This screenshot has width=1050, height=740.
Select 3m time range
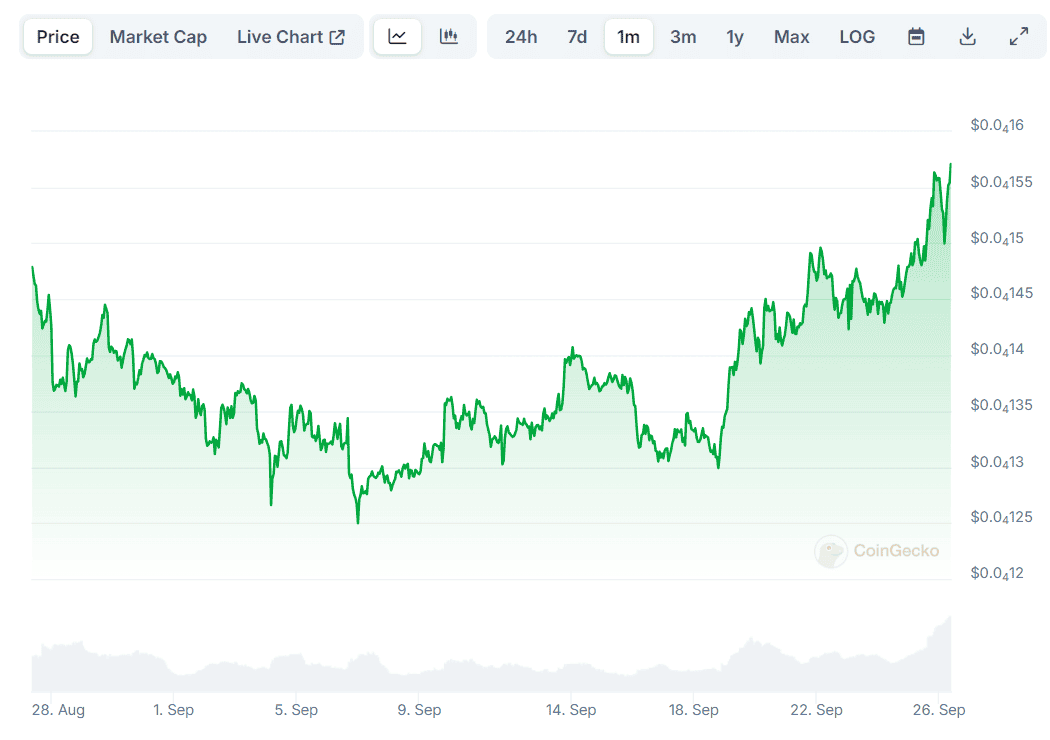coord(683,37)
